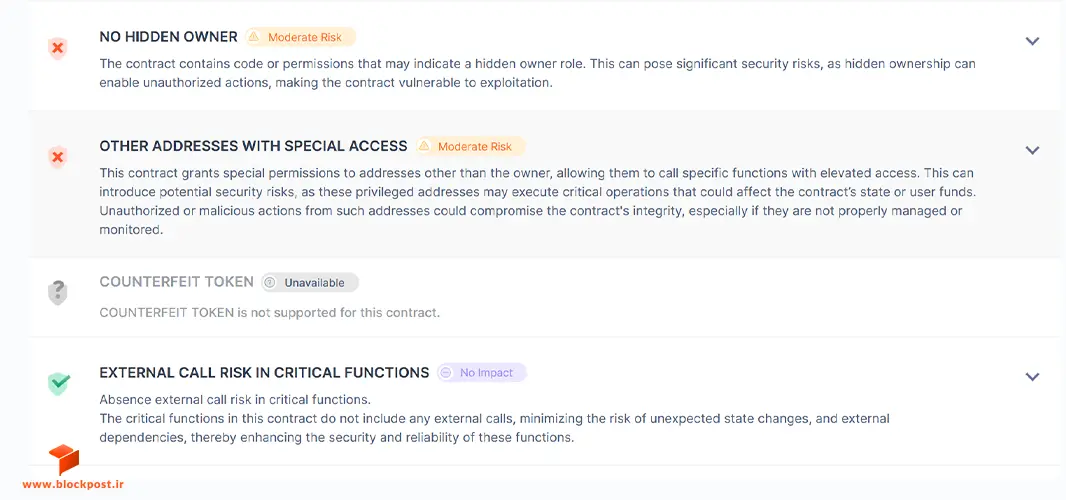Click the purple No Impact badge
The image size is (1066, 500).
(x=481, y=372)
